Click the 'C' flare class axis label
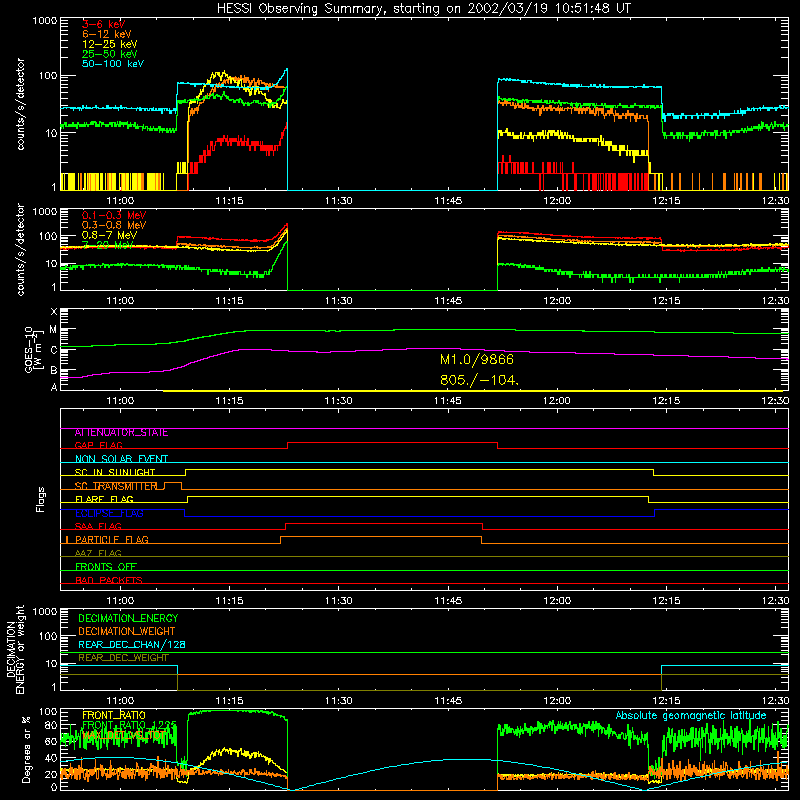Screen dimensions: 800x800 (x=54, y=351)
